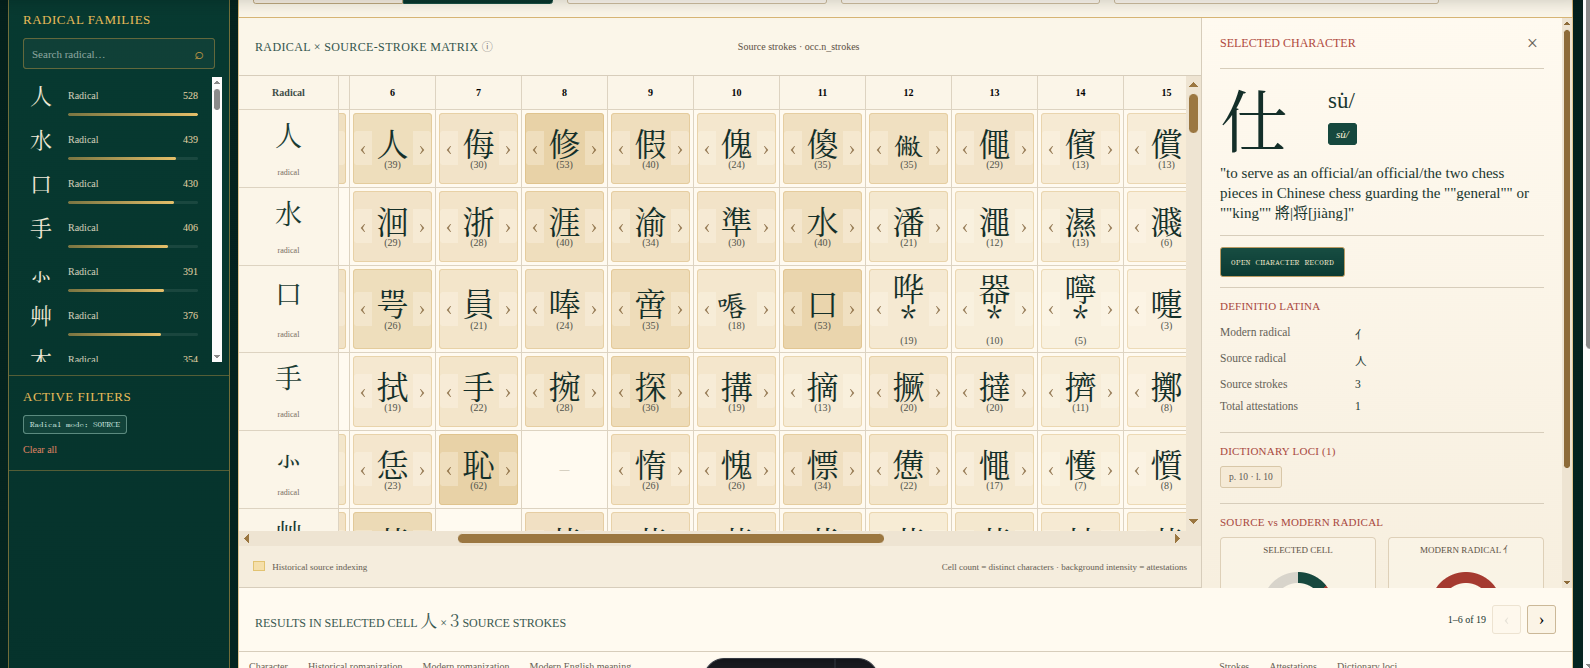Choose the 水 radical family with count 439
1590x668 pixels.
tap(114, 142)
